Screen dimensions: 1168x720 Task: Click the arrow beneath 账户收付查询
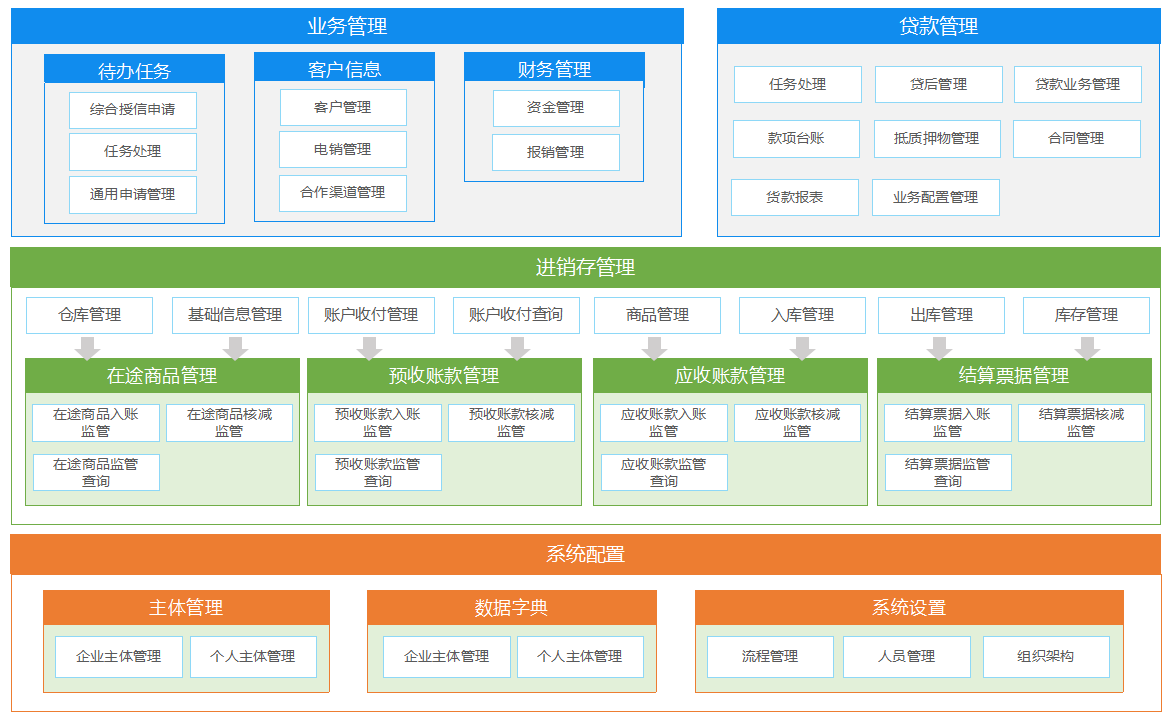517,348
